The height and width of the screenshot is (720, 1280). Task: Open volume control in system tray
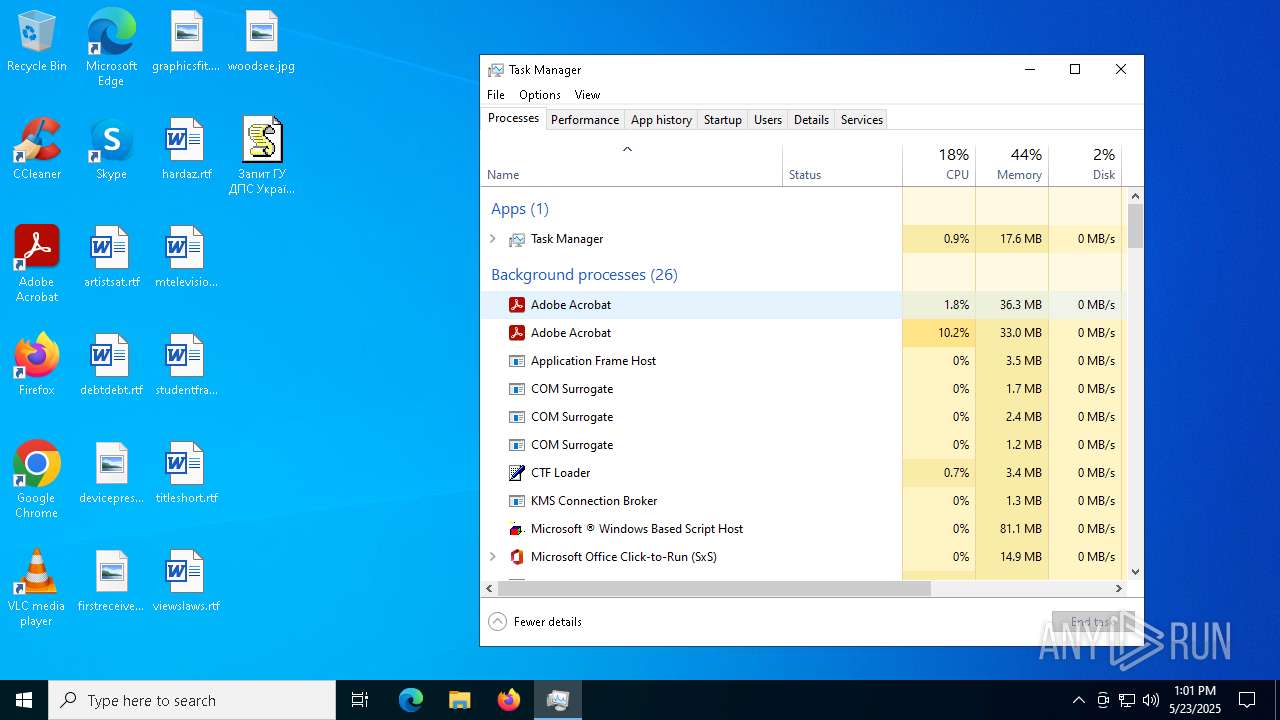1151,700
